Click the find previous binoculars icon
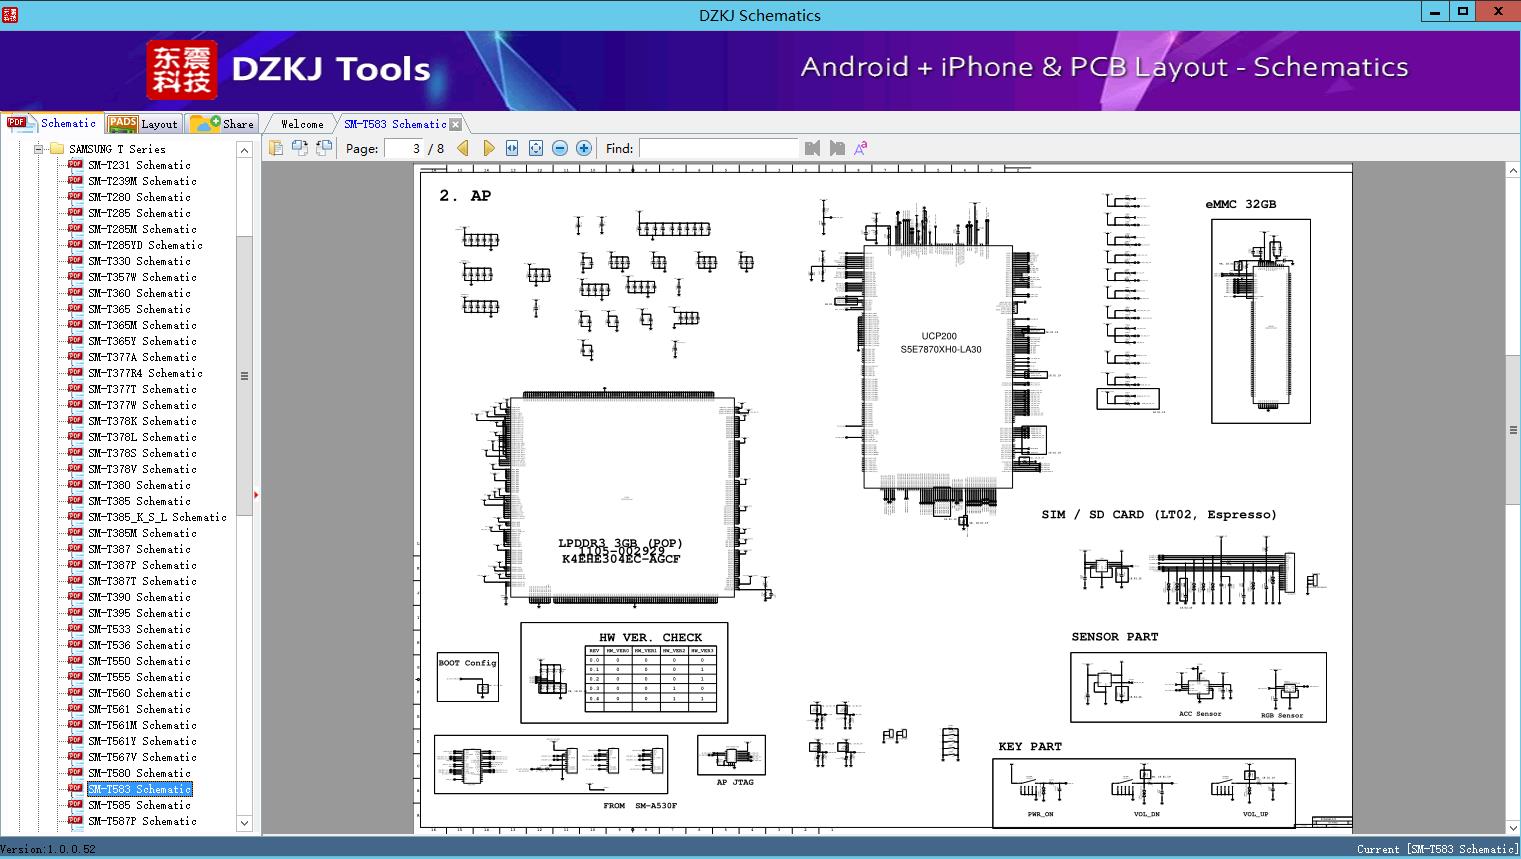This screenshot has width=1521, height=859. point(812,148)
